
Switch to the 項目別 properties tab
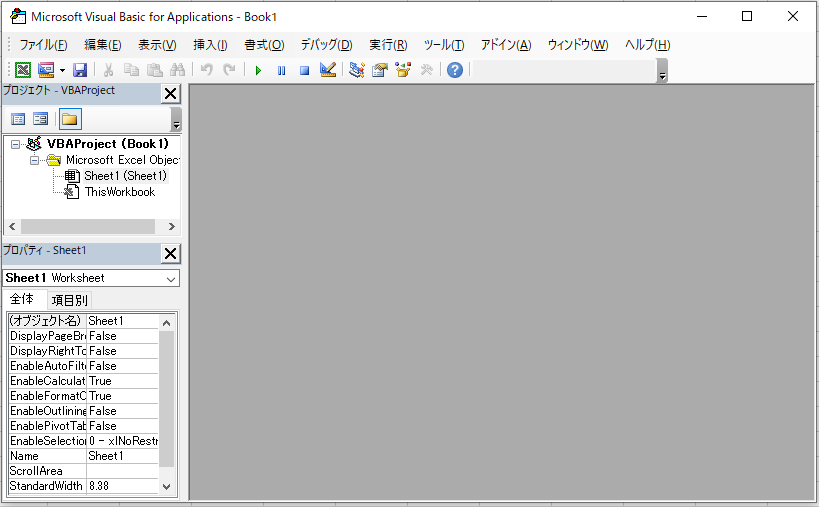click(x=69, y=300)
